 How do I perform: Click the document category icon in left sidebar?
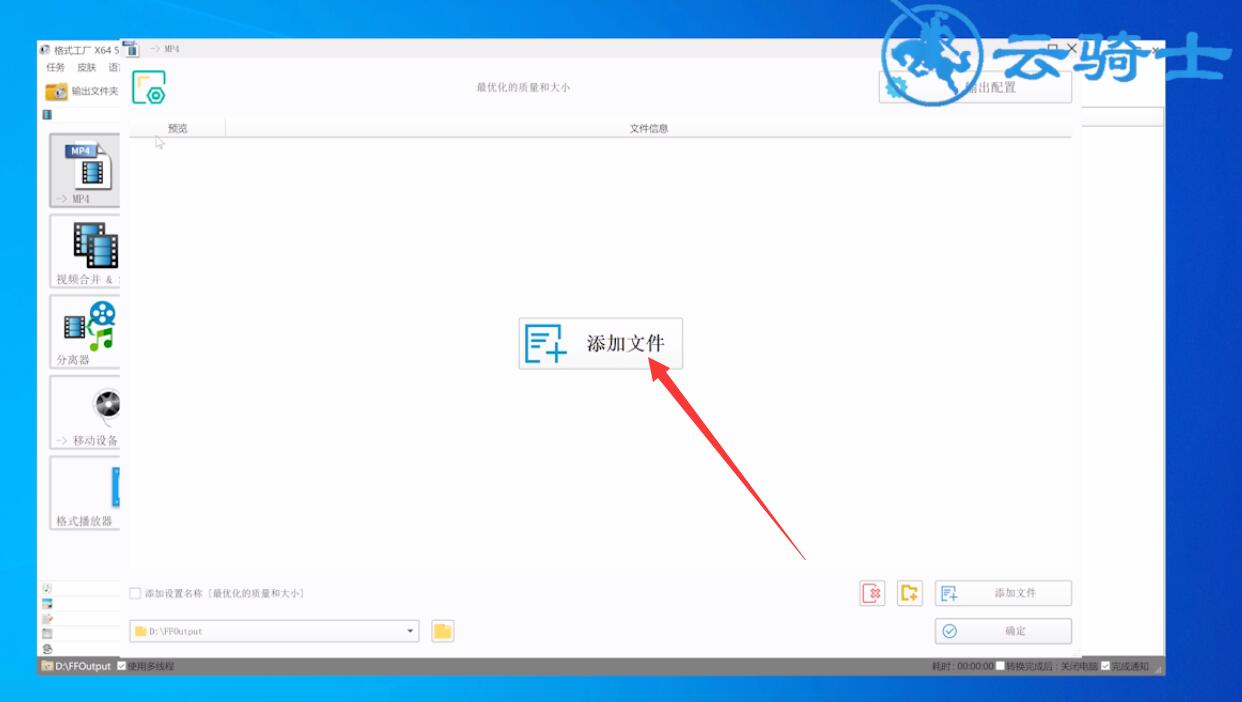tap(47, 619)
